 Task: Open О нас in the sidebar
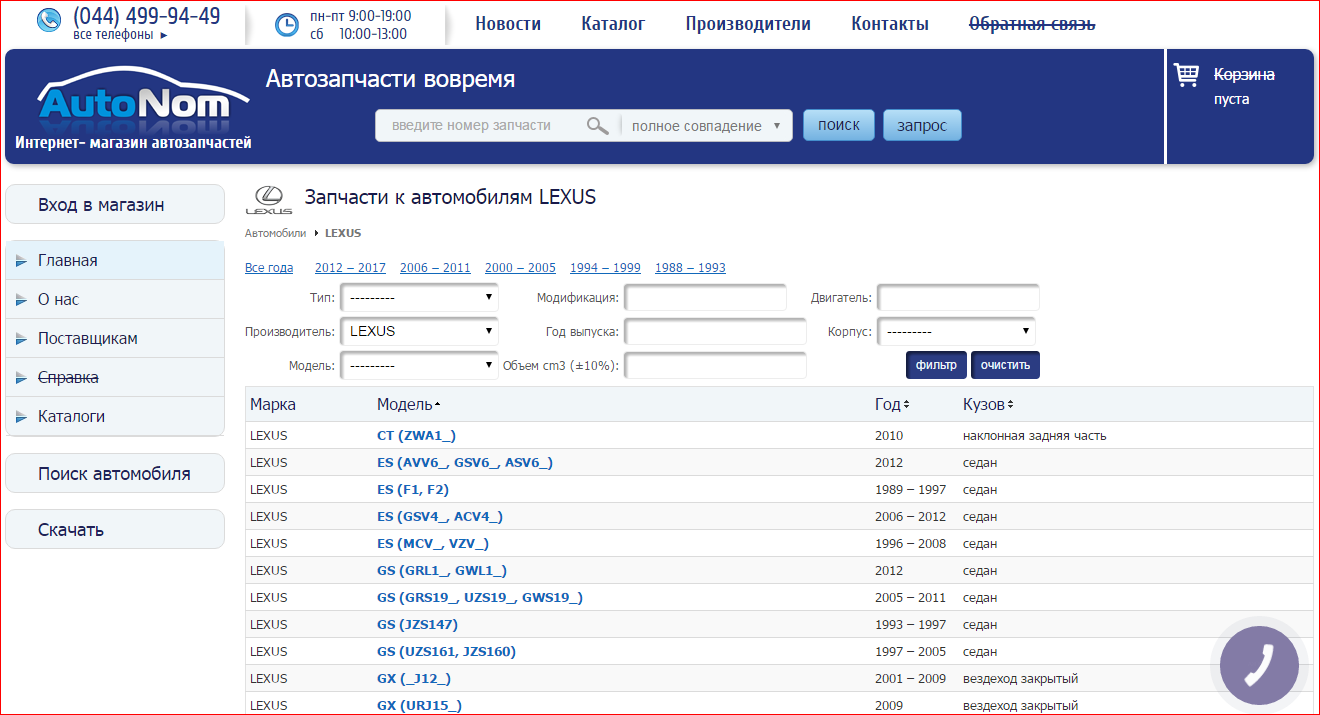click(x=115, y=299)
